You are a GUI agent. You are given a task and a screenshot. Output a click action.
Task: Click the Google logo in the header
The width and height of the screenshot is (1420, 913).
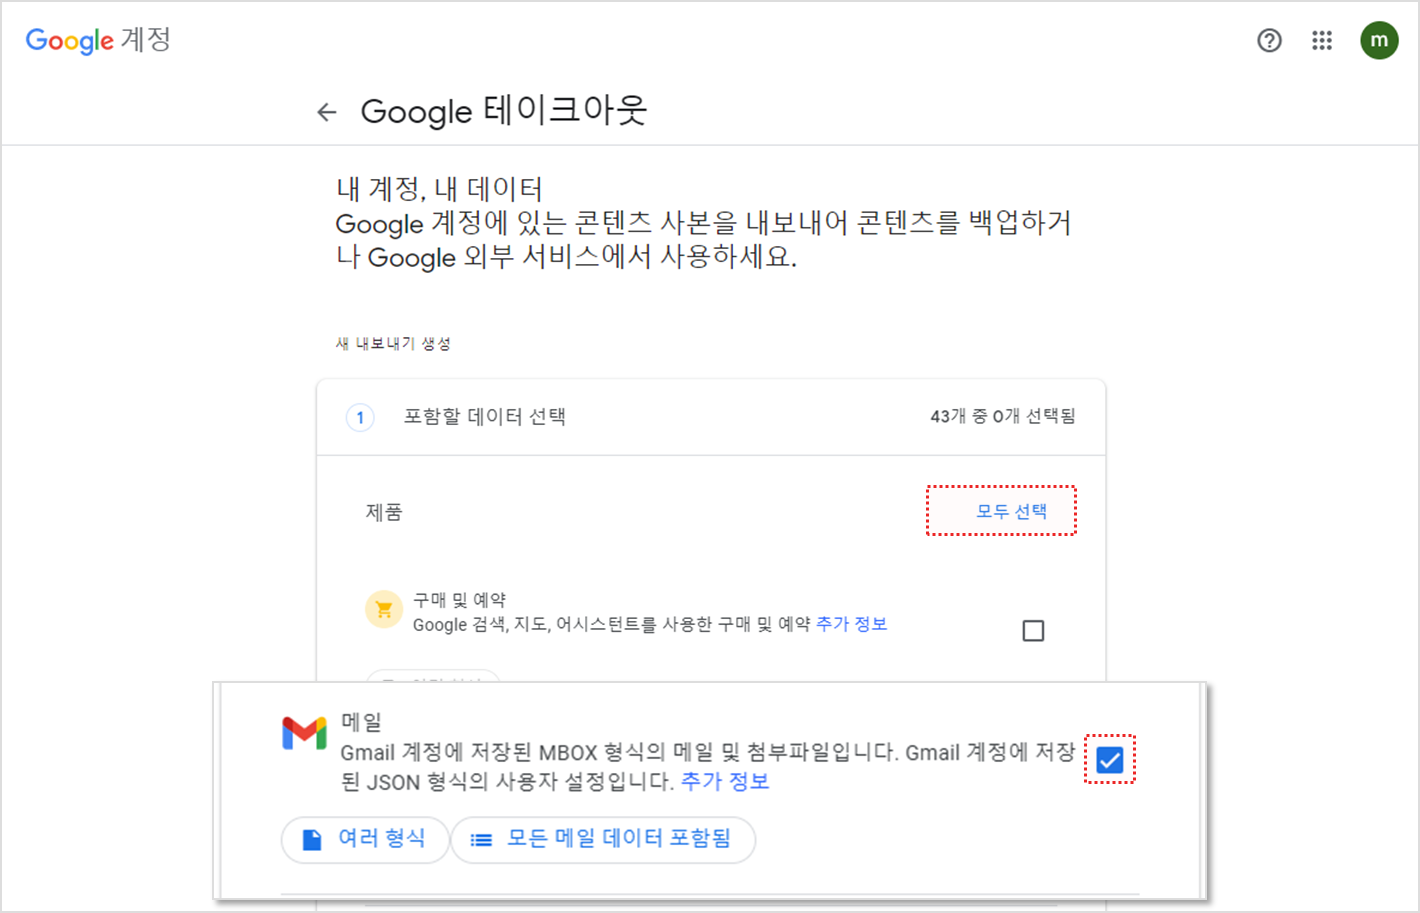coord(70,40)
